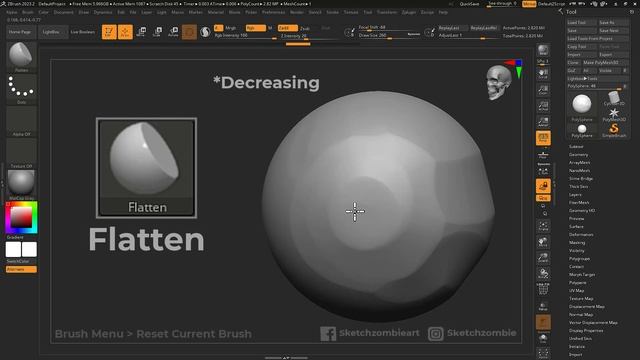This screenshot has width=640, height=360.
Task: Open the Preferences menu
Action: click(x=273, y=12)
